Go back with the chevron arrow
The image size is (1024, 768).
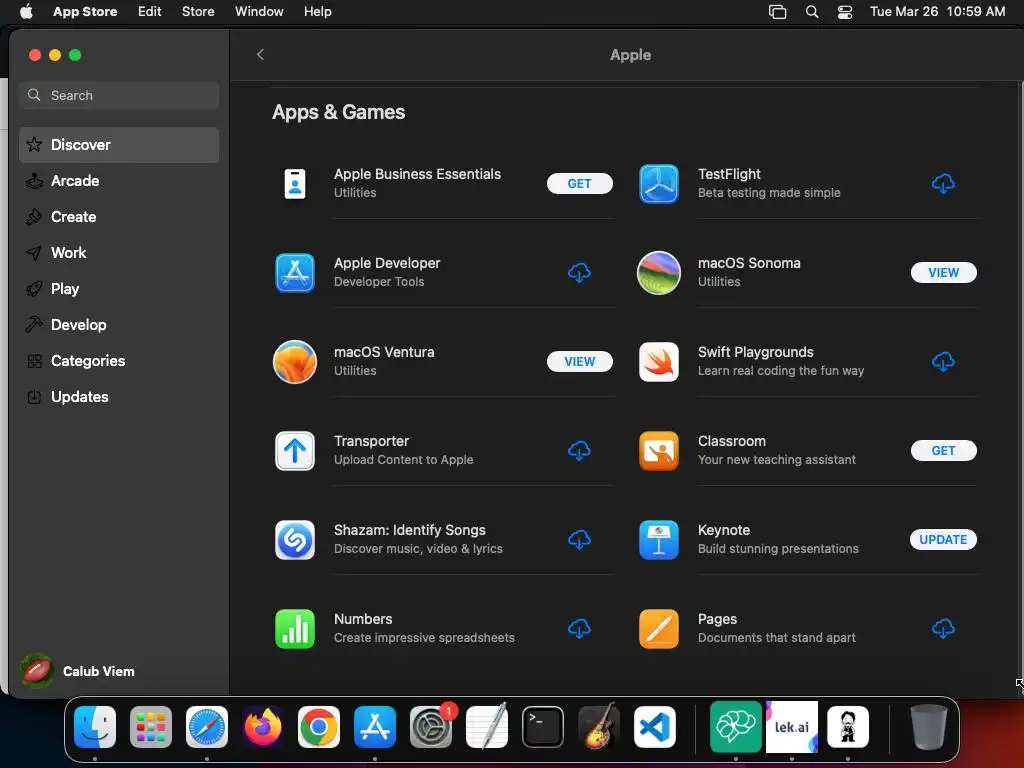coord(260,54)
